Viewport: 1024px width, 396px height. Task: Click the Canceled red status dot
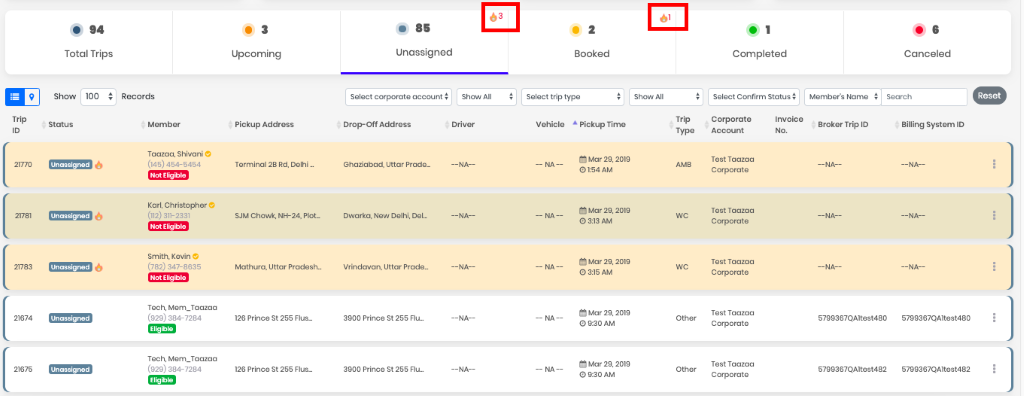[x=919, y=29]
